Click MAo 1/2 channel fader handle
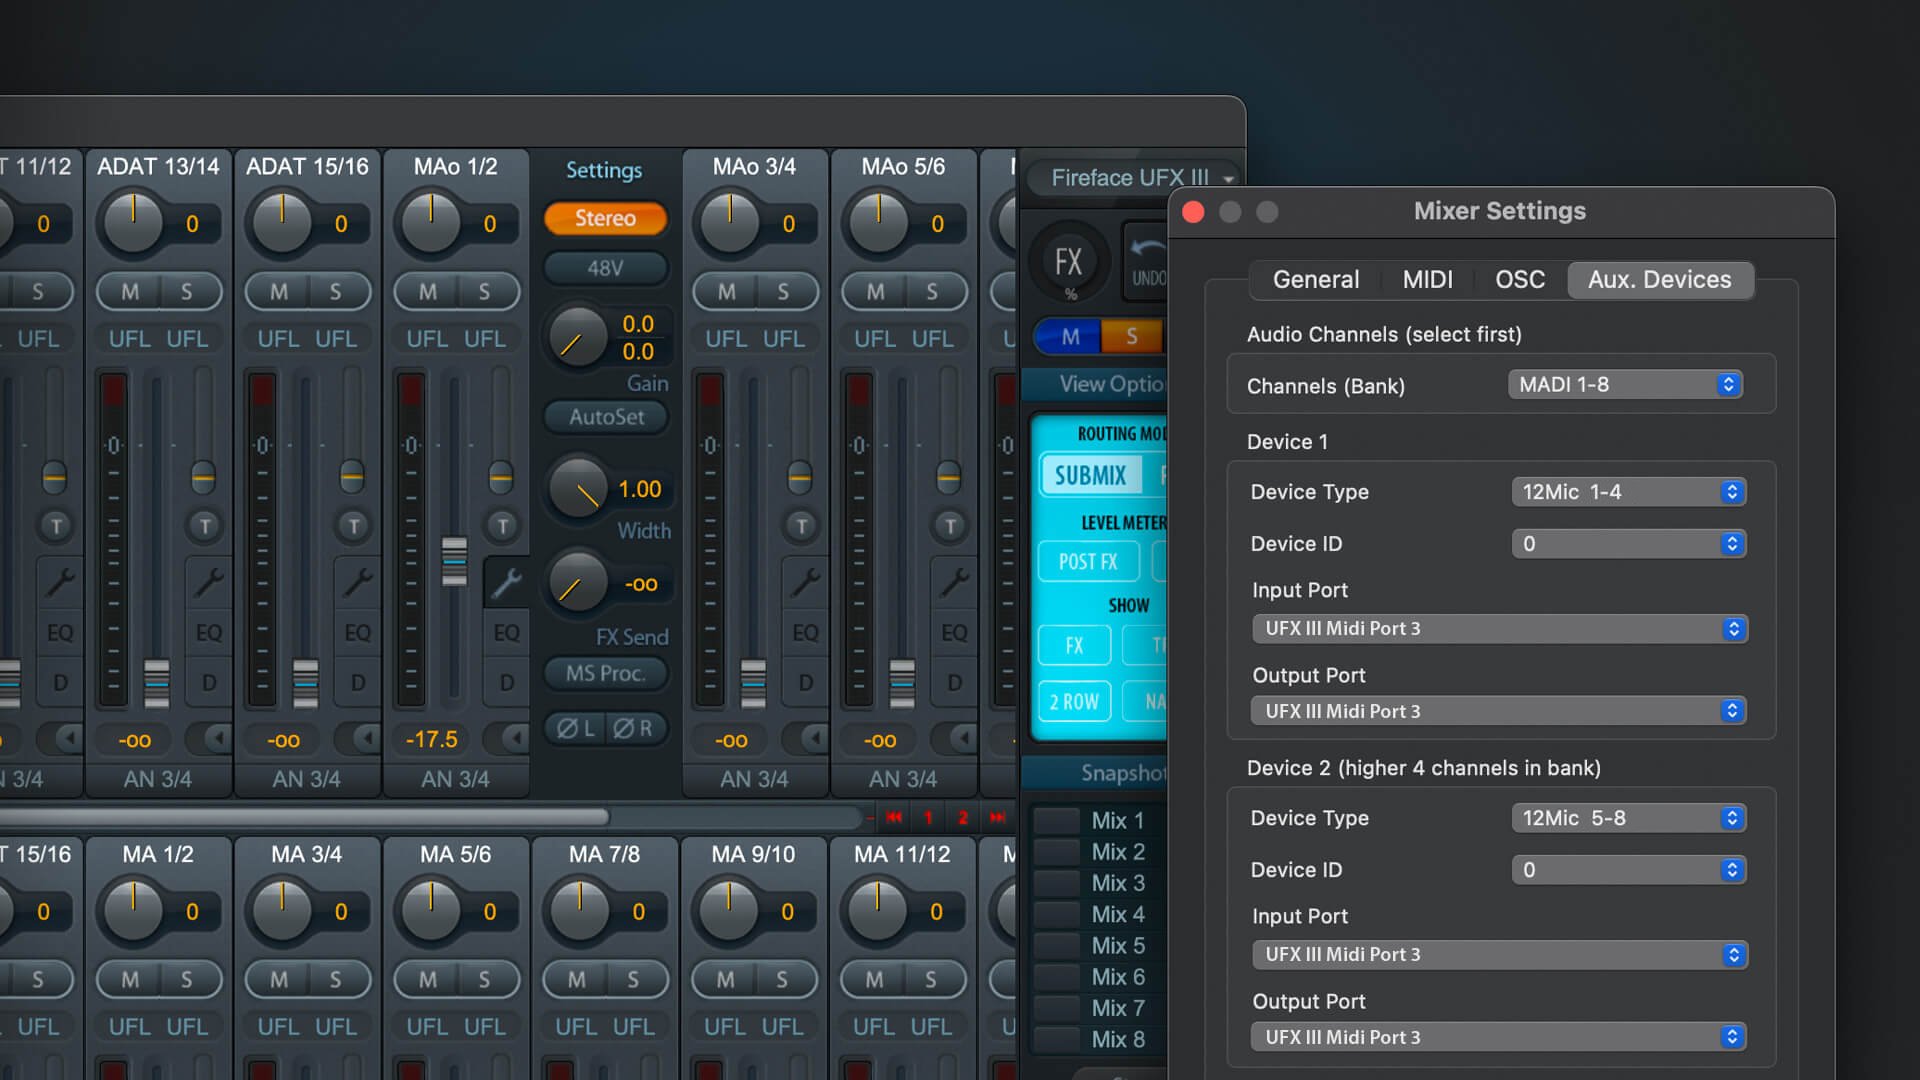Image resolution: width=1920 pixels, height=1080 pixels. click(x=454, y=562)
